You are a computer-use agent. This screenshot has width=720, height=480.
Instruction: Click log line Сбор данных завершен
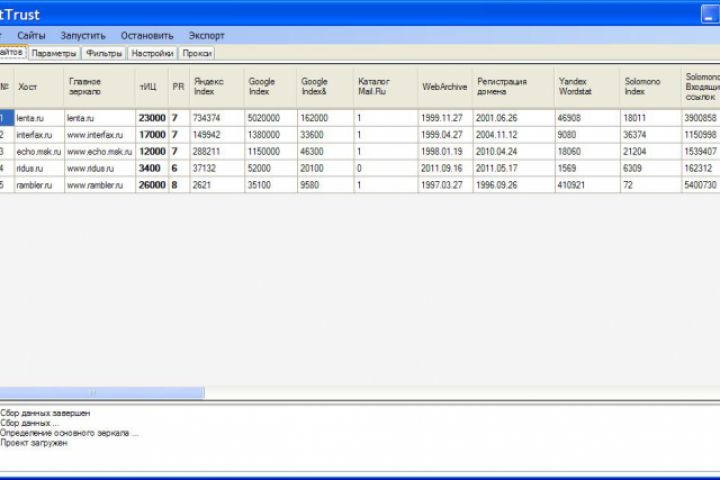pyautogui.click(x=45, y=413)
